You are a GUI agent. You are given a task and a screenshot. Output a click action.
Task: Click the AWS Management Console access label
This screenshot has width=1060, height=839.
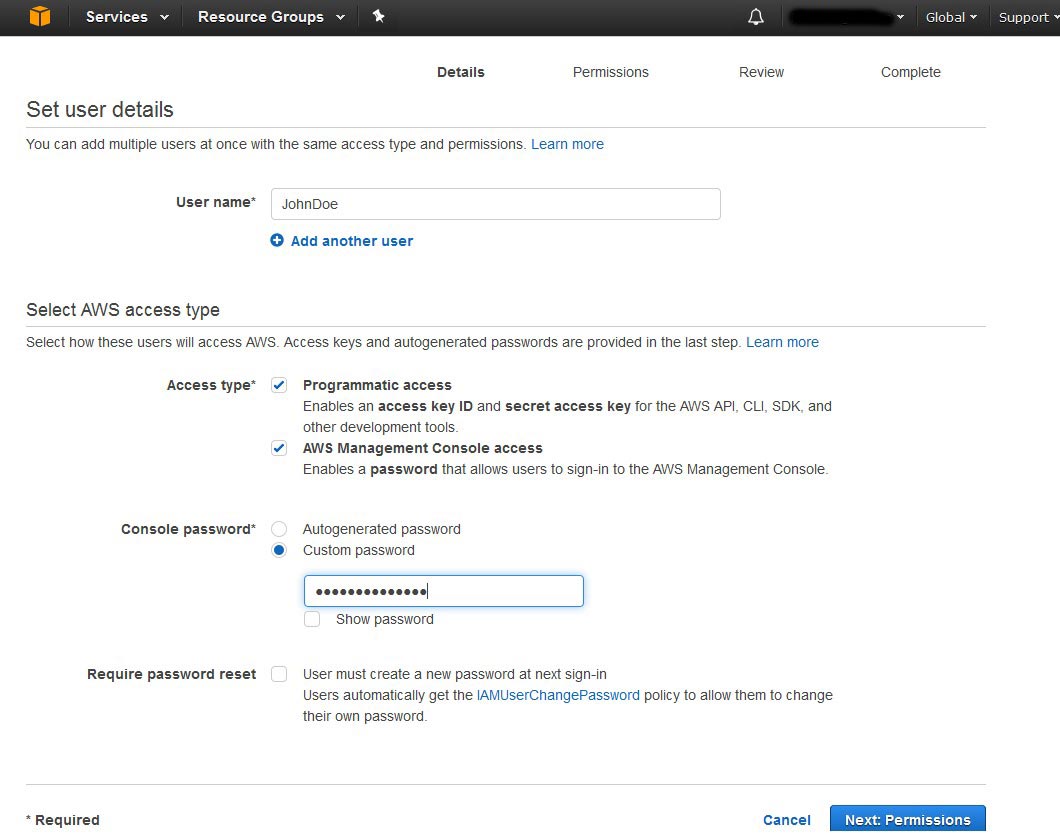(x=423, y=448)
